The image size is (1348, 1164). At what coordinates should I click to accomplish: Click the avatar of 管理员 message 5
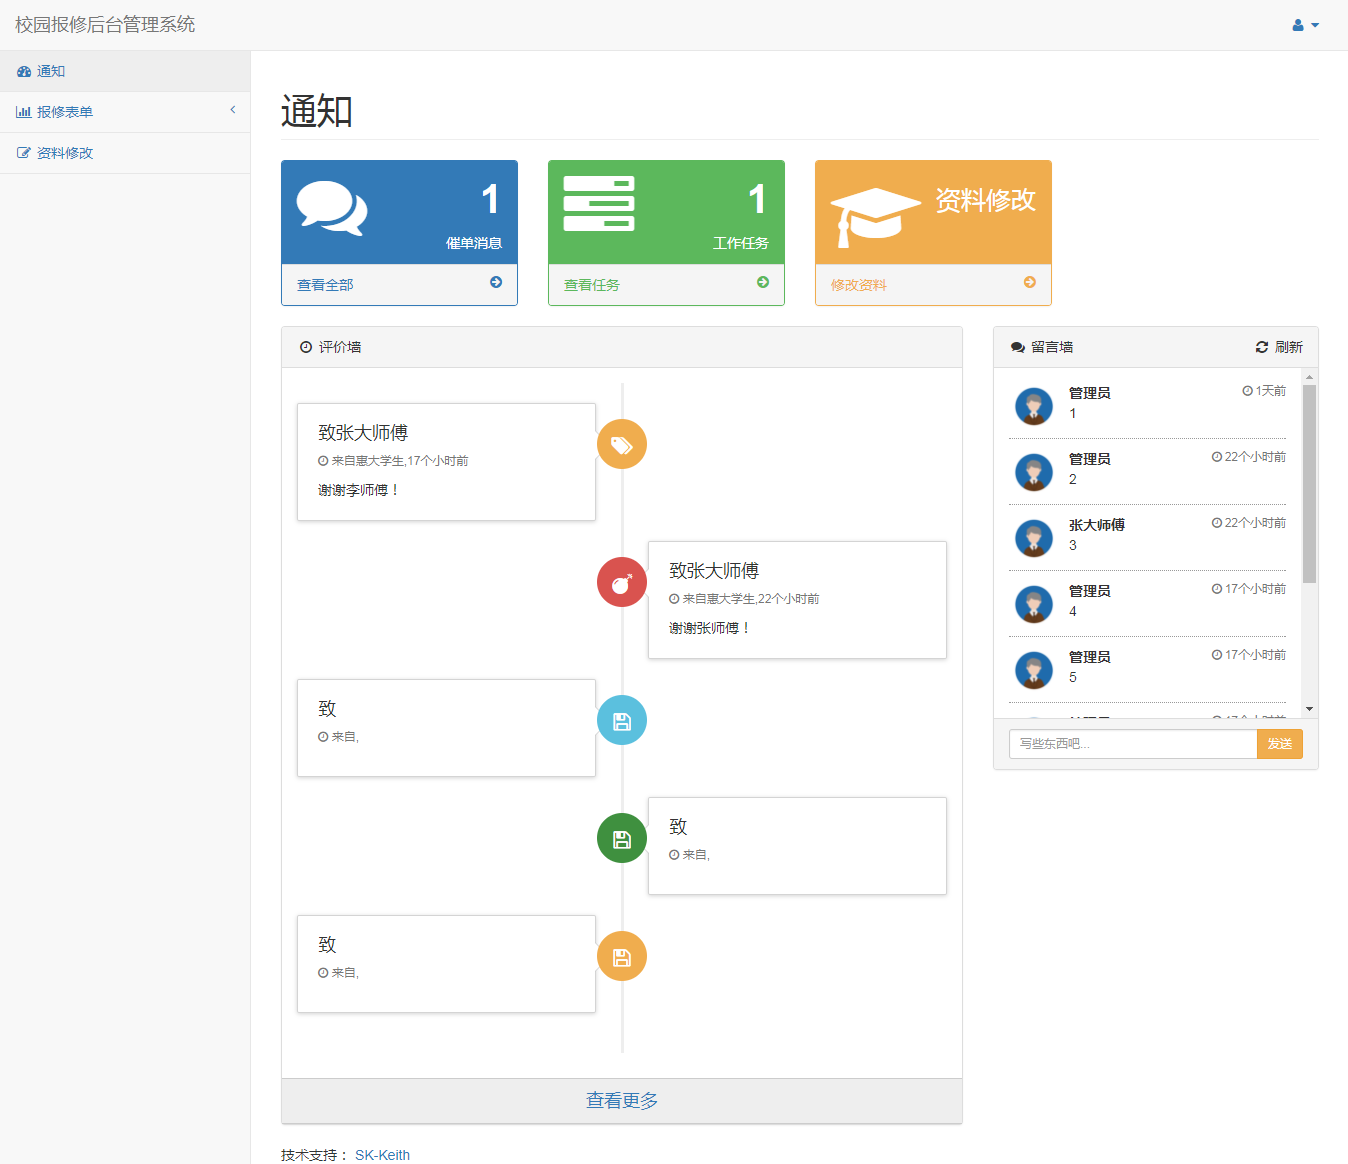[1034, 670]
